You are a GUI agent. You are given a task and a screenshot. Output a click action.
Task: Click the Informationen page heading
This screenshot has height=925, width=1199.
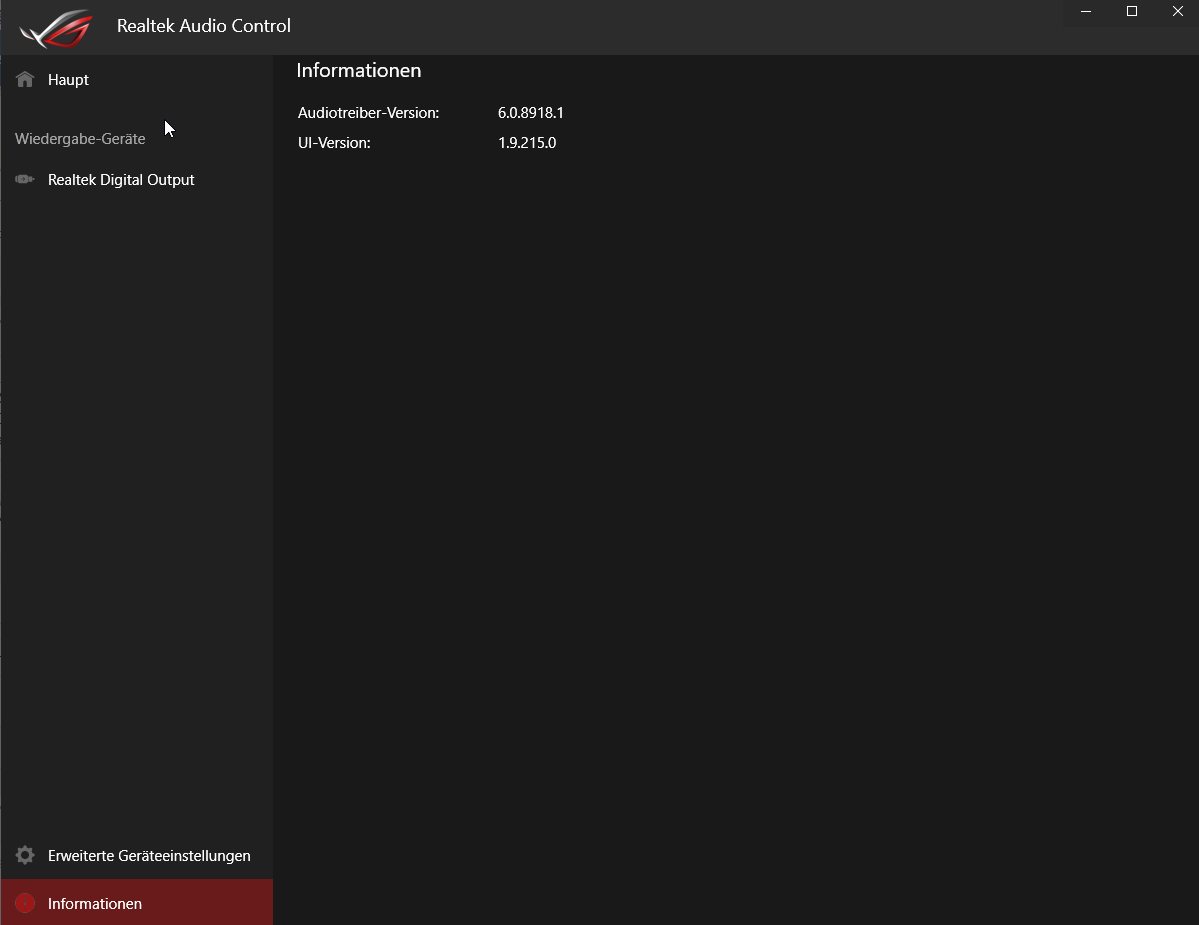359,70
